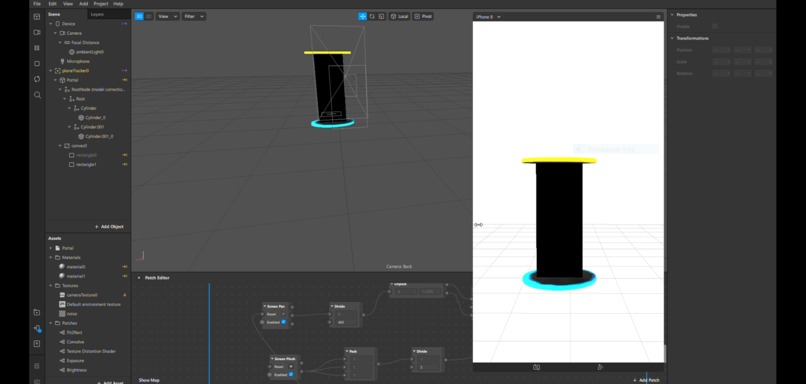Click the stop icon in the left sidebar
This screenshot has height=384, width=806.
[36, 64]
